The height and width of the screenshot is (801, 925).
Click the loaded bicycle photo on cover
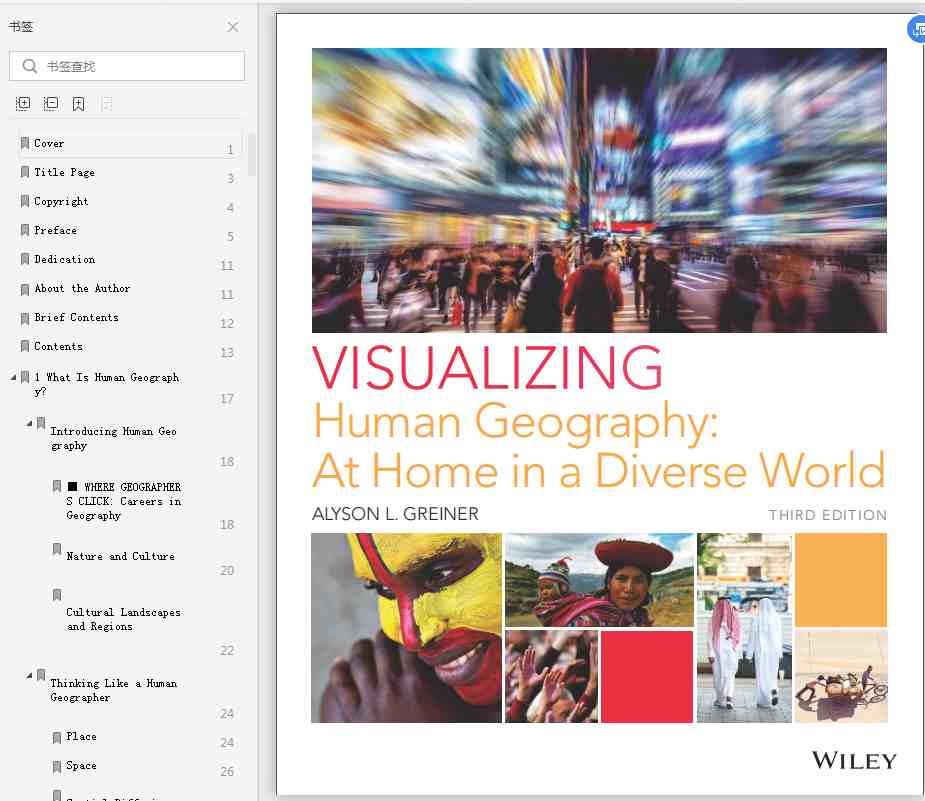pos(841,677)
